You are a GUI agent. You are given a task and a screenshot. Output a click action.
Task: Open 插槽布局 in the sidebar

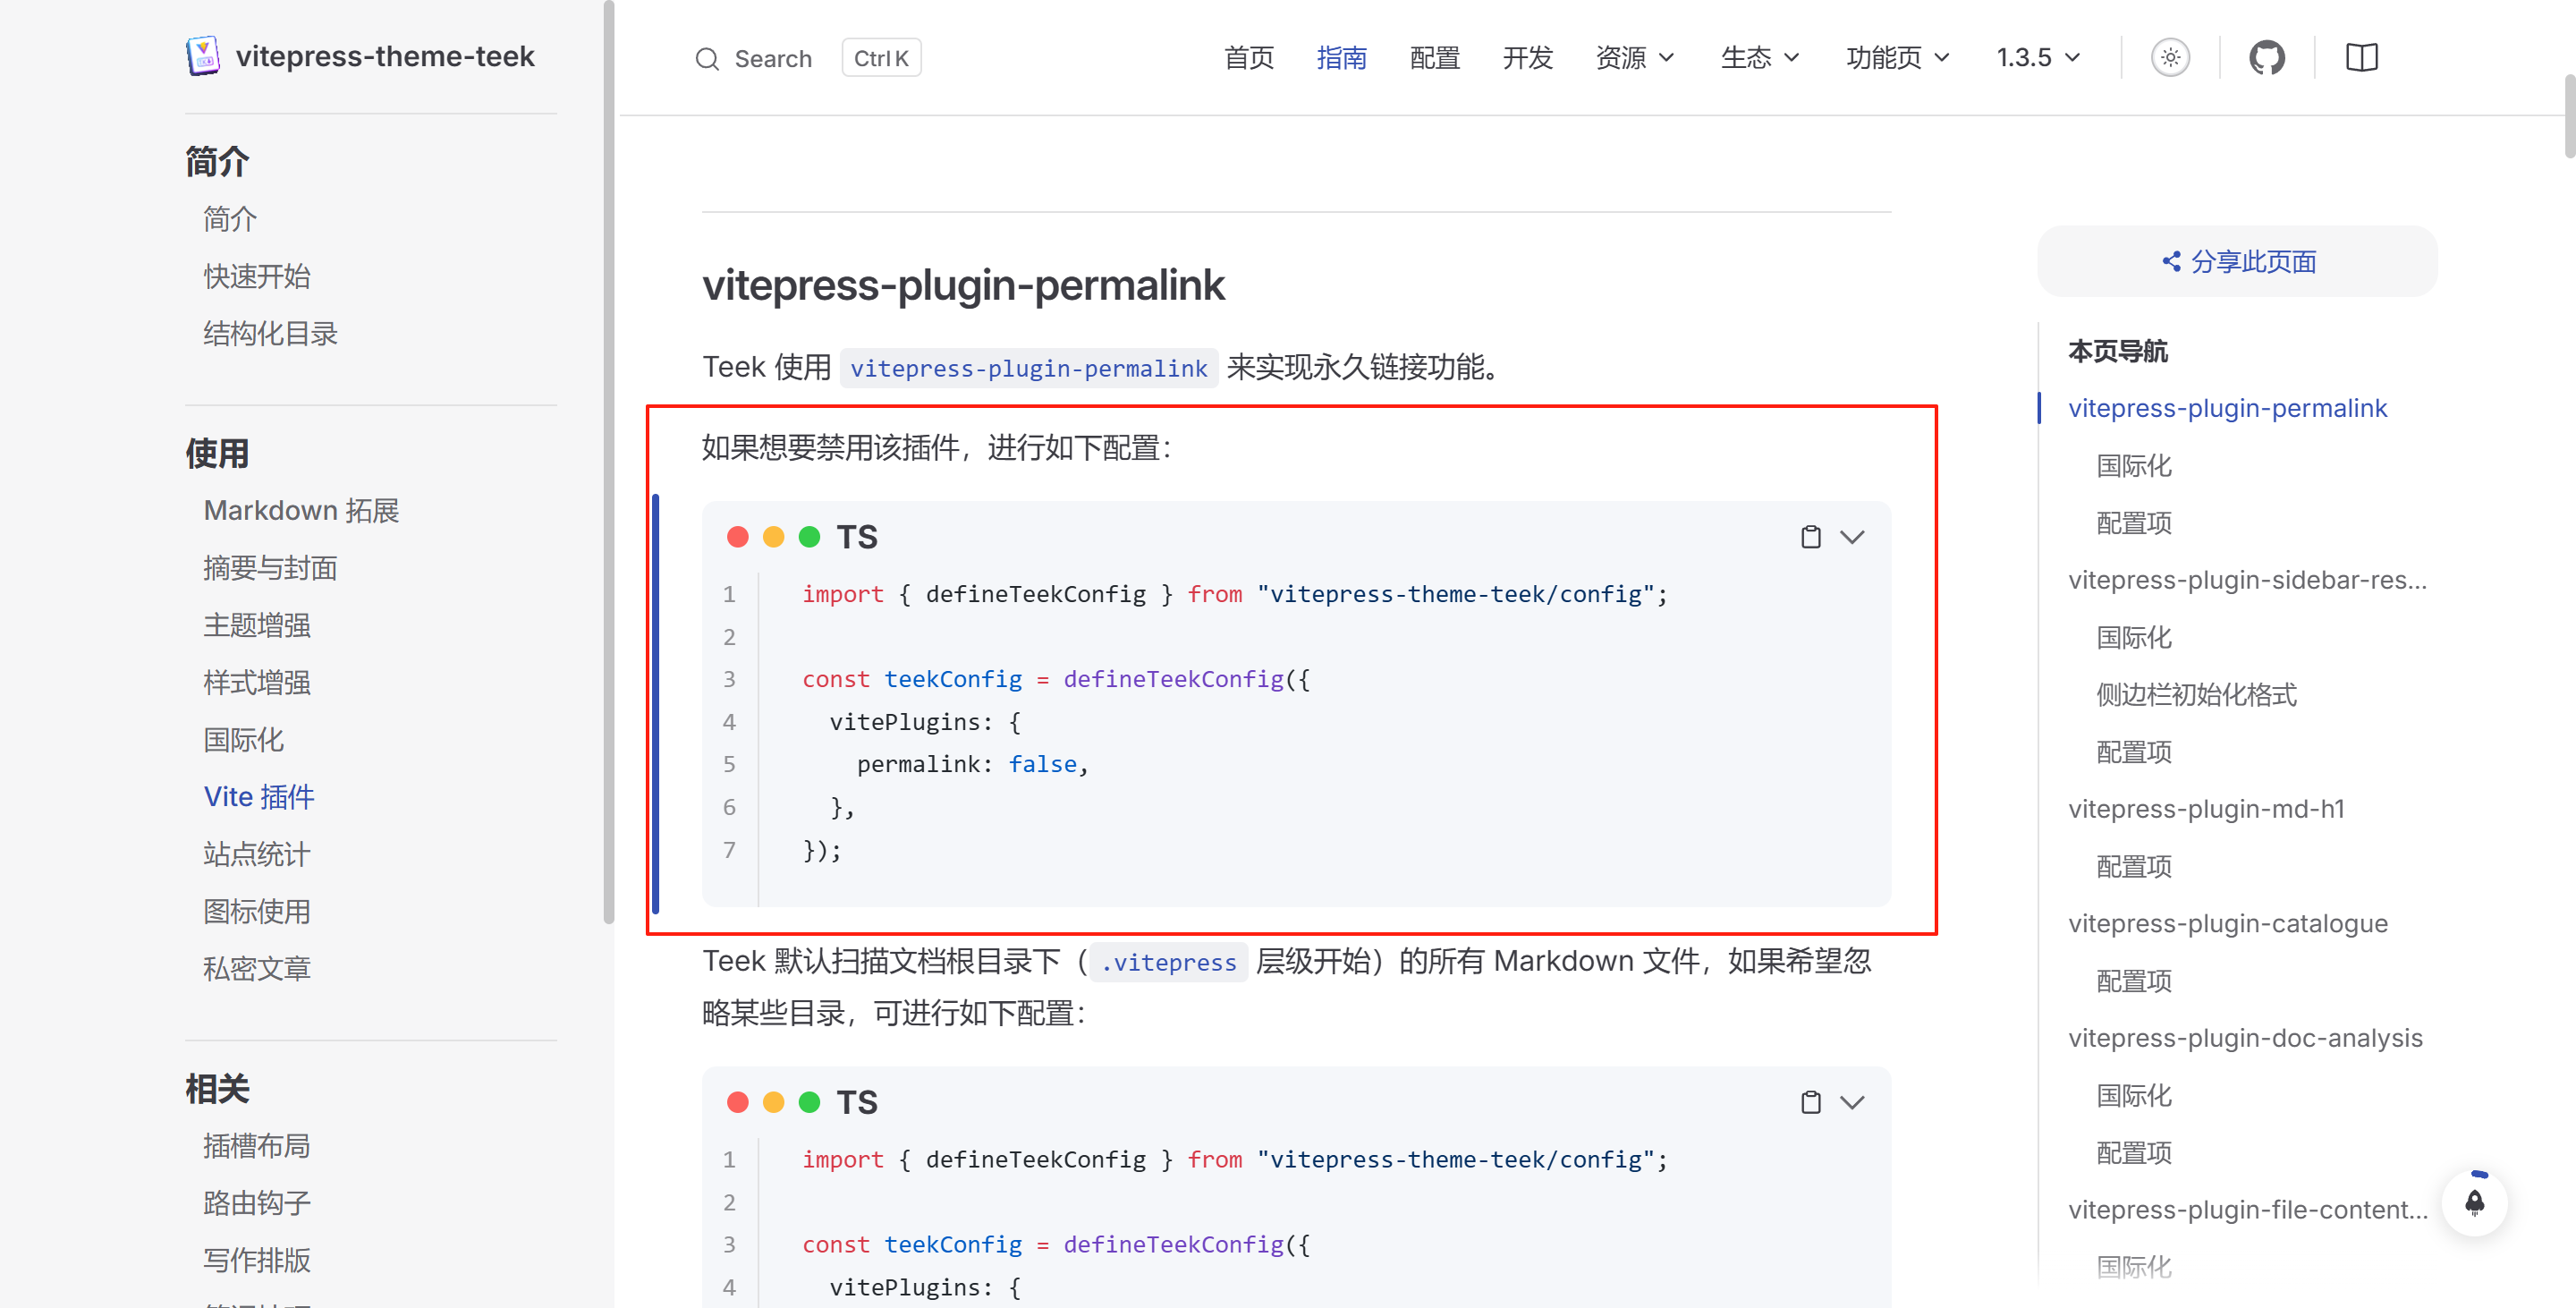tap(257, 1146)
